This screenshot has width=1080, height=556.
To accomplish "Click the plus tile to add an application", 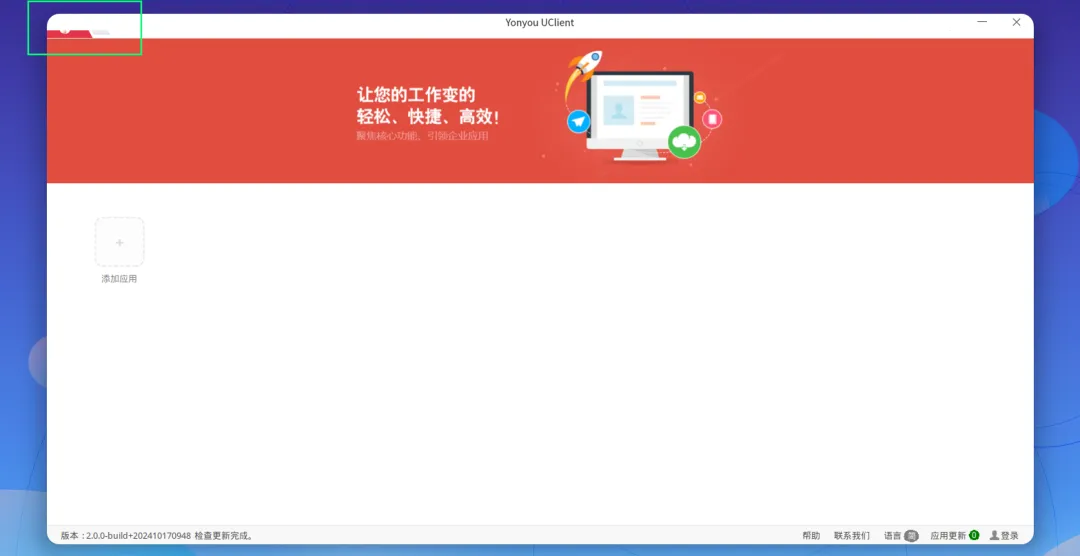I will pyautogui.click(x=119, y=242).
